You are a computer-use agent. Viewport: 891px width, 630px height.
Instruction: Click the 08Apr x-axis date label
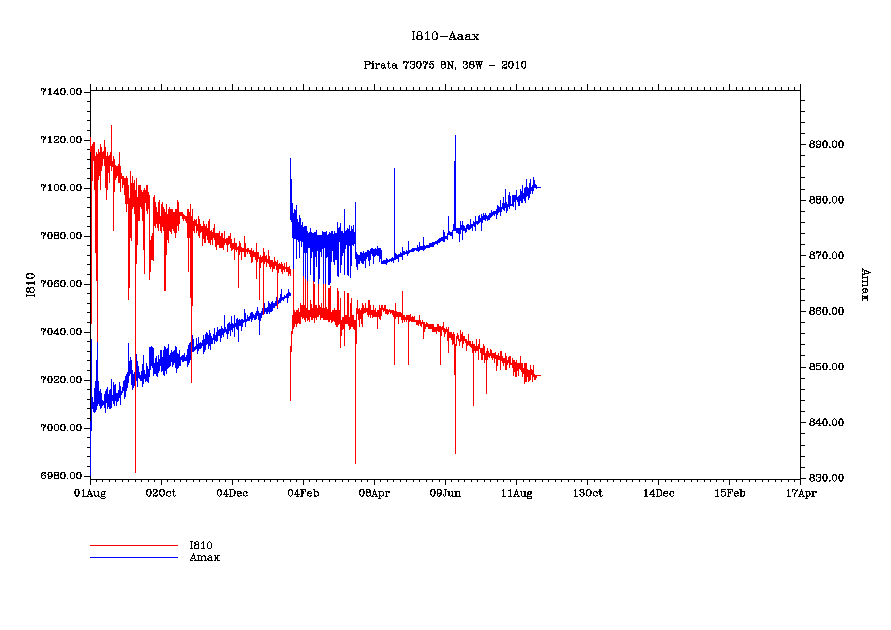point(374,493)
